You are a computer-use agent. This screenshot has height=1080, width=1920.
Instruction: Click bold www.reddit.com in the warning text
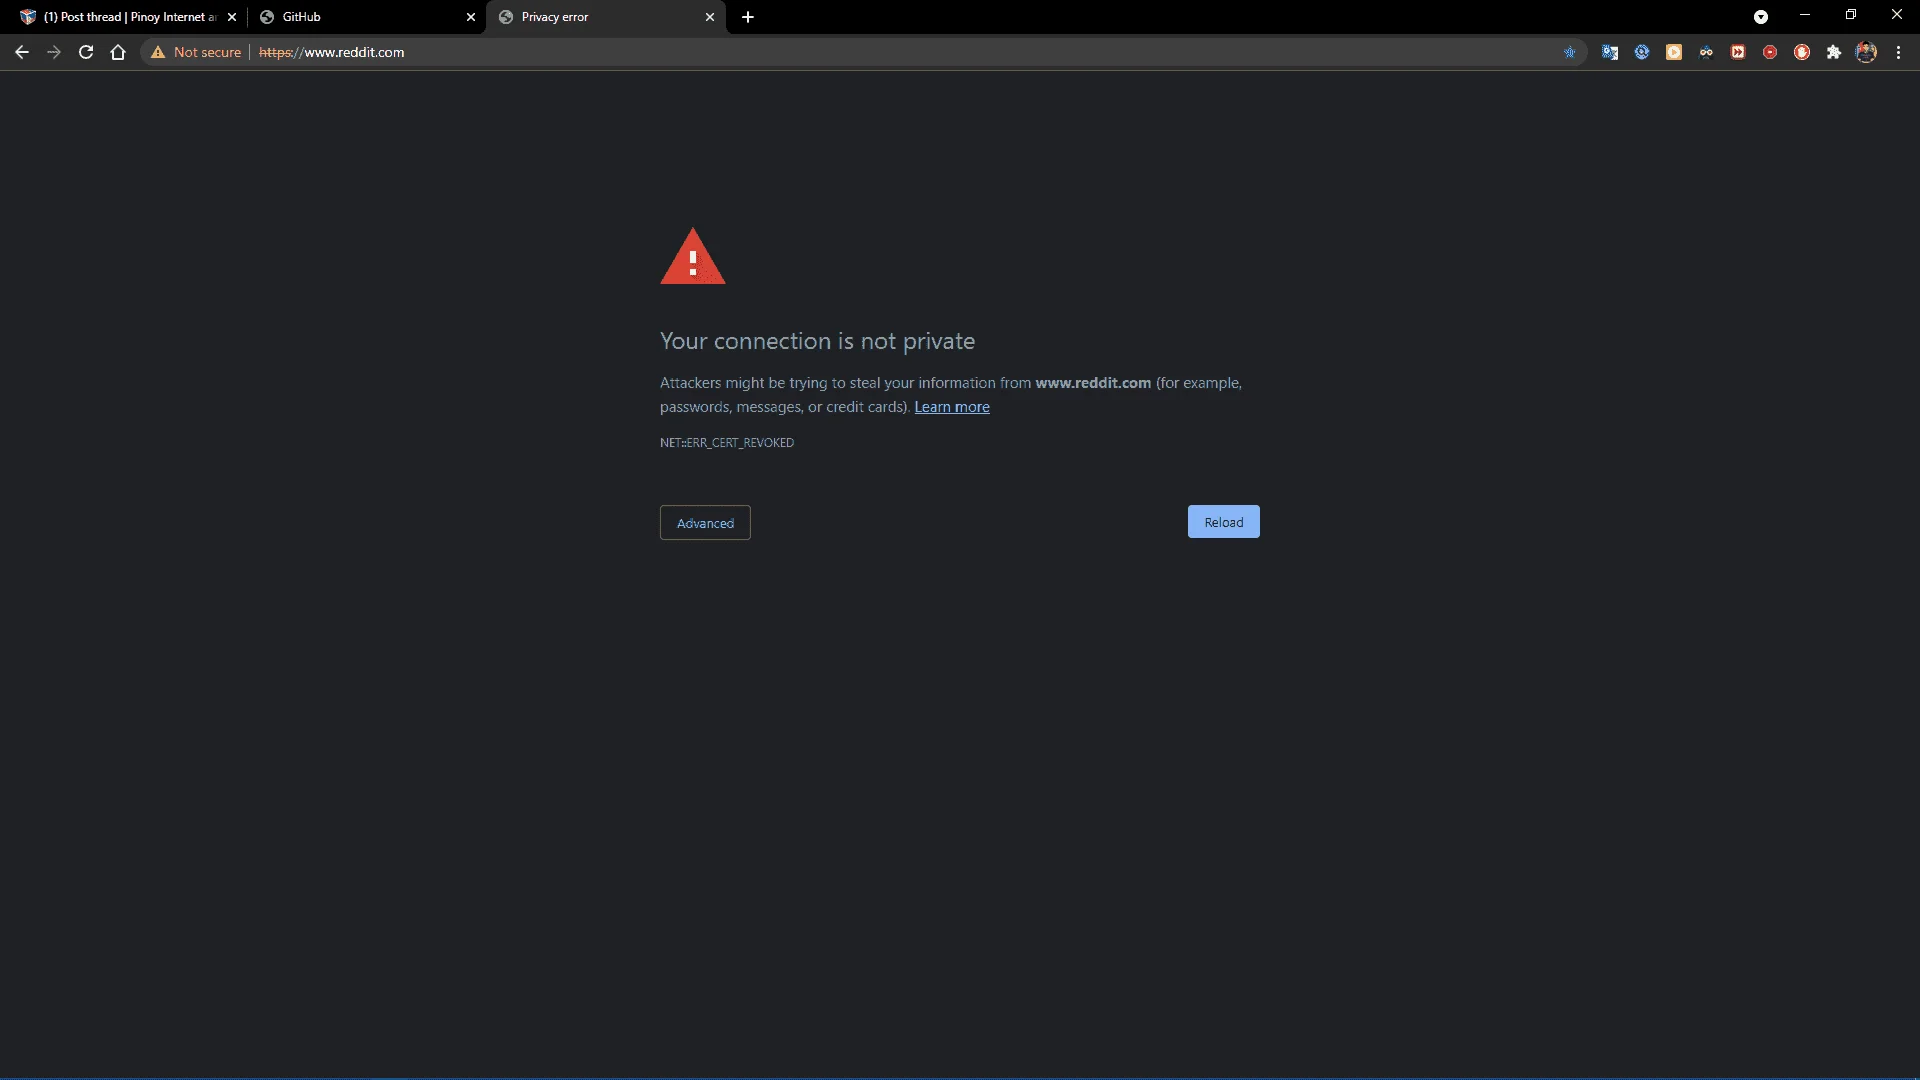pos(1093,383)
